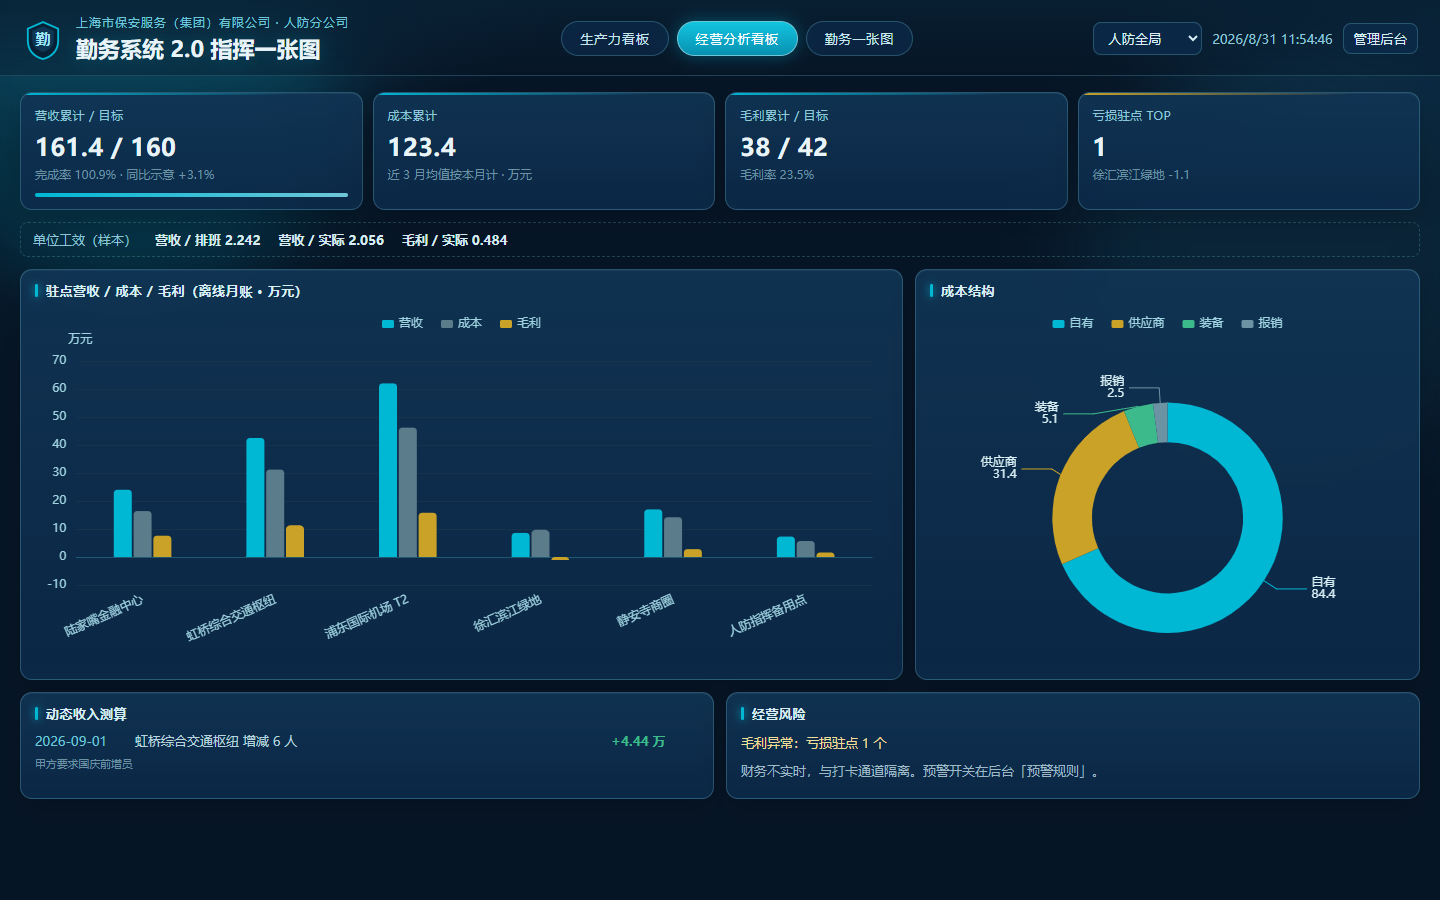This screenshot has height=900, width=1440.
Task: Hide 自有 legend item in cost chart
Action: click(x=1073, y=323)
